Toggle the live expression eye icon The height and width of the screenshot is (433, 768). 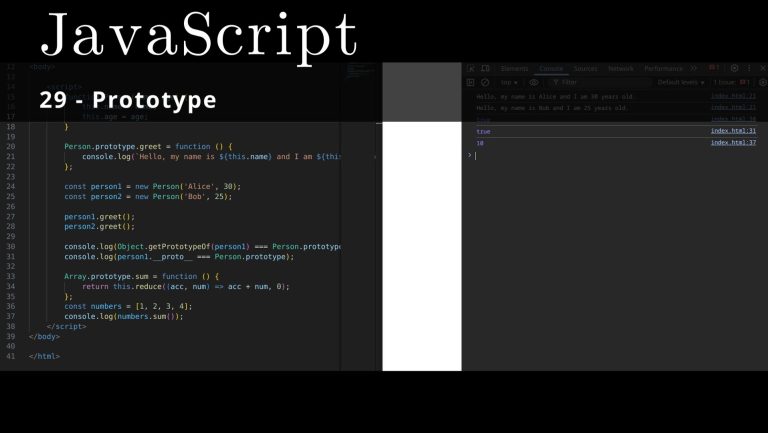(x=534, y=82)
